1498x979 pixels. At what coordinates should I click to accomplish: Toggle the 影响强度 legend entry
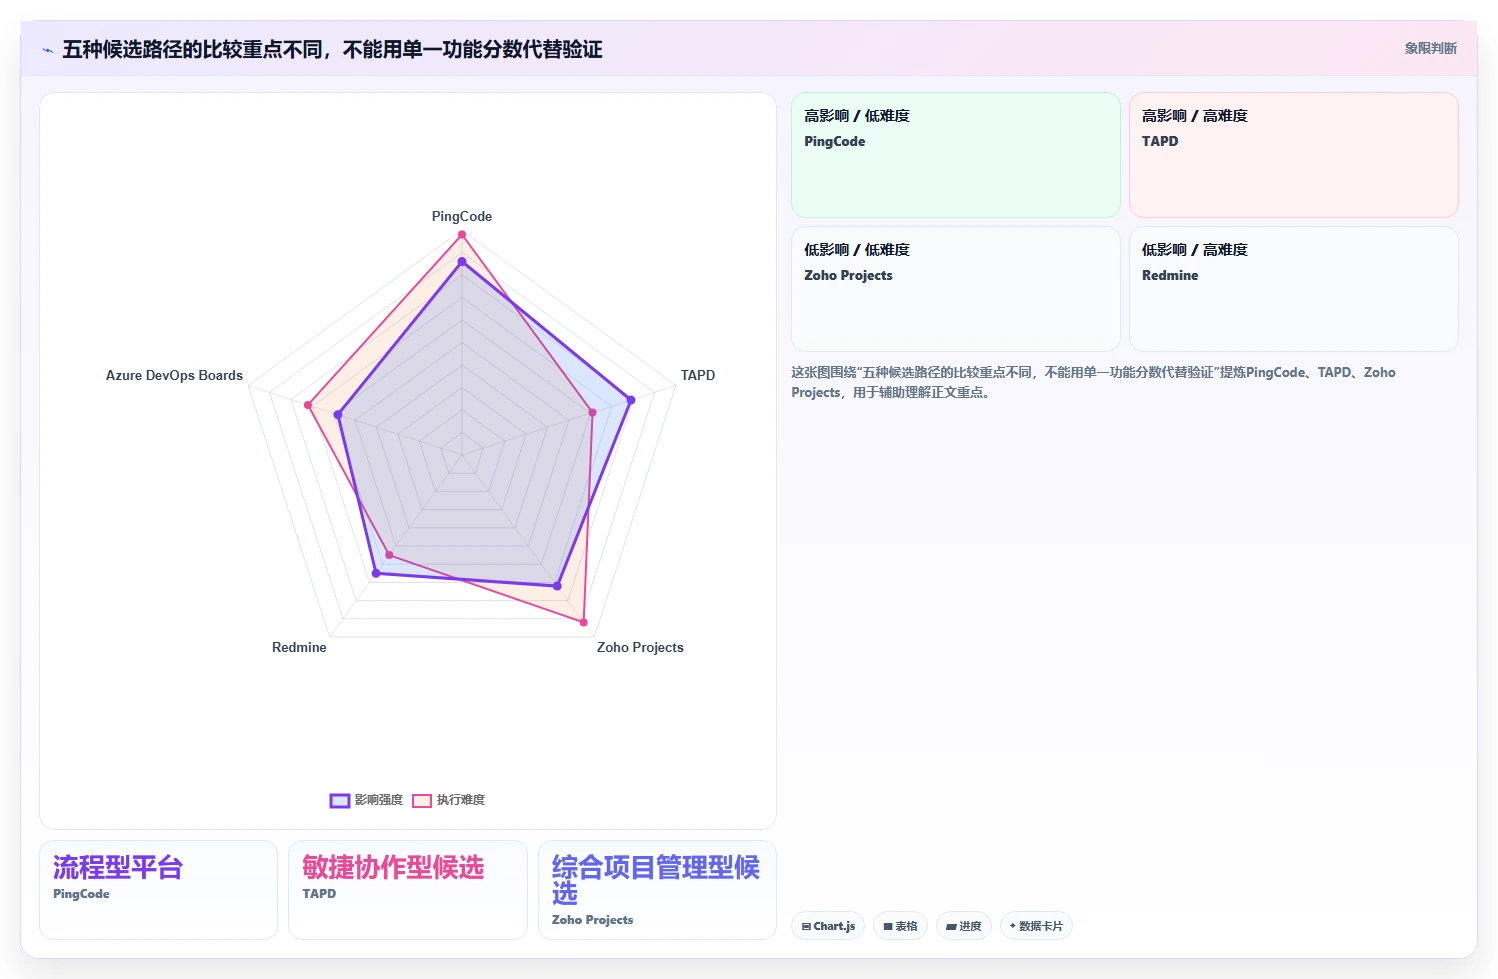click(366, 800)
